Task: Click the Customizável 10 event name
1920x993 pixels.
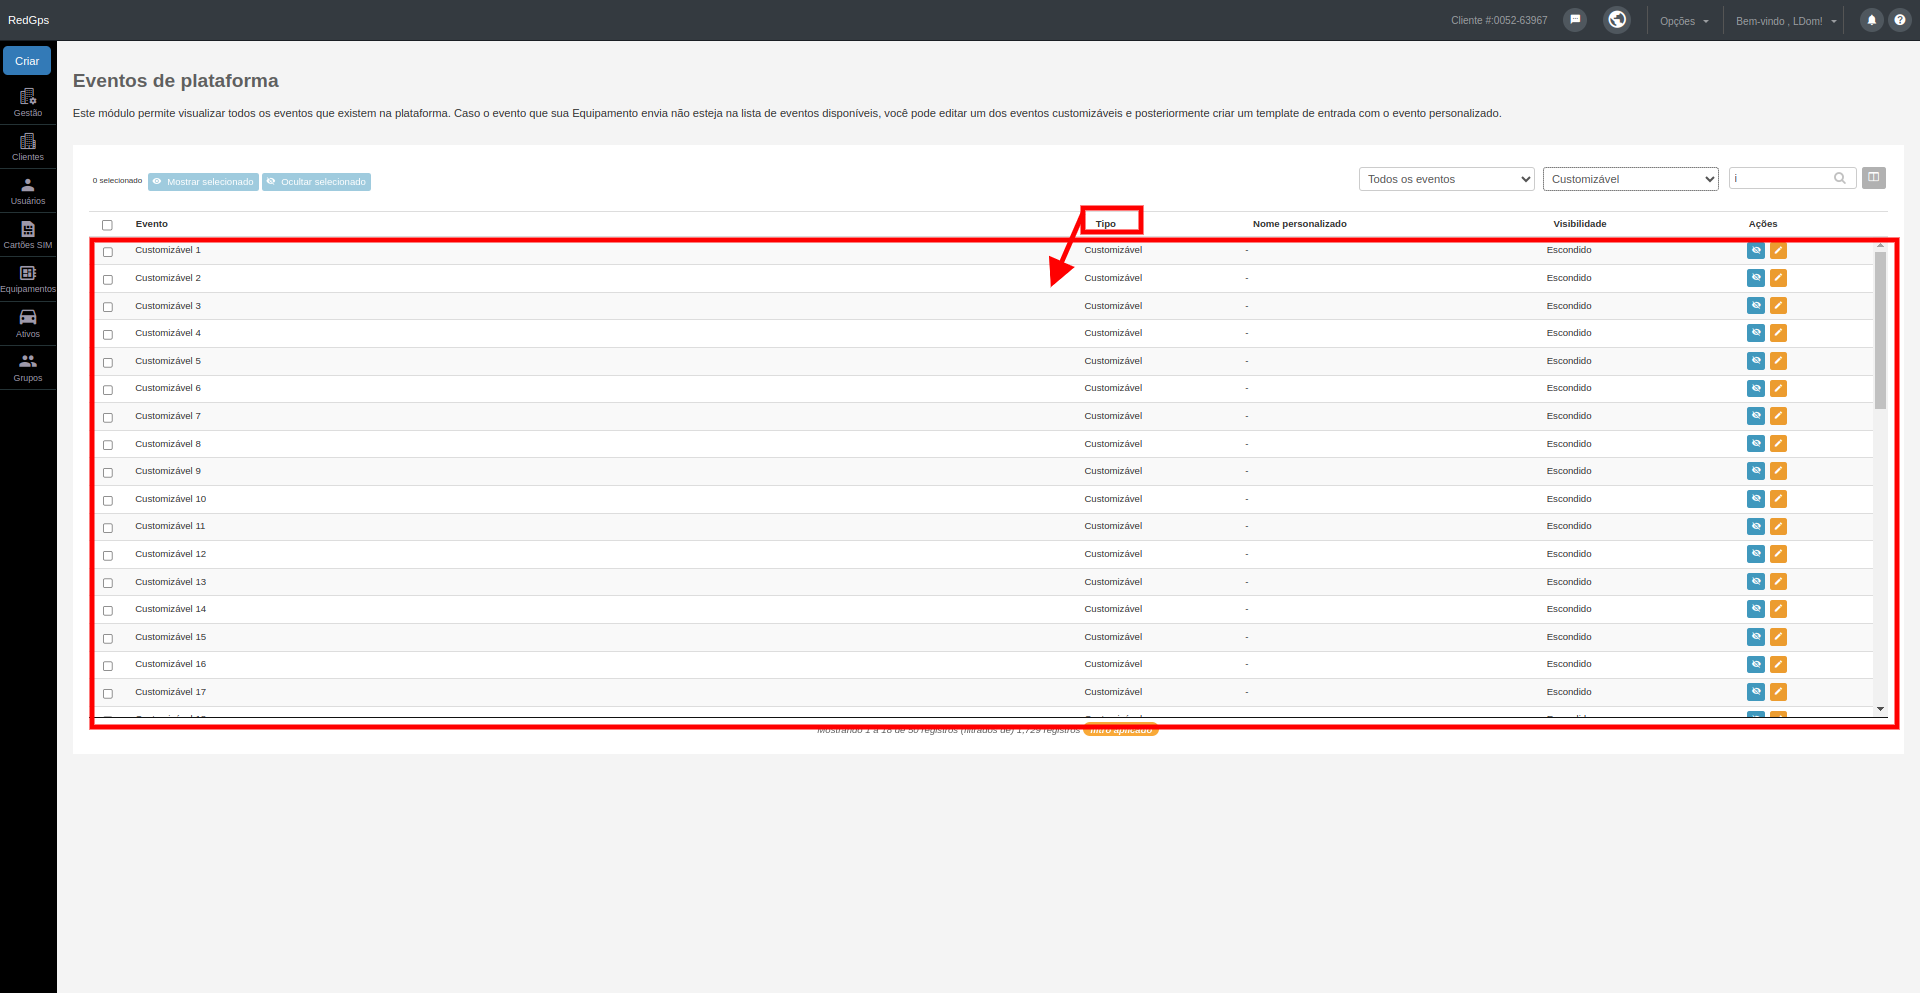Action: point(171,499)
